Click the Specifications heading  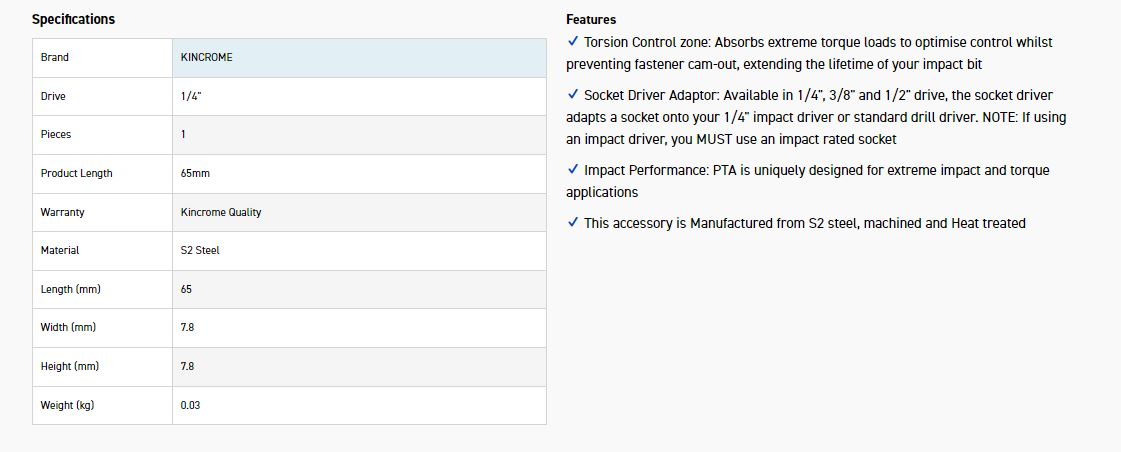pos(73,19)
